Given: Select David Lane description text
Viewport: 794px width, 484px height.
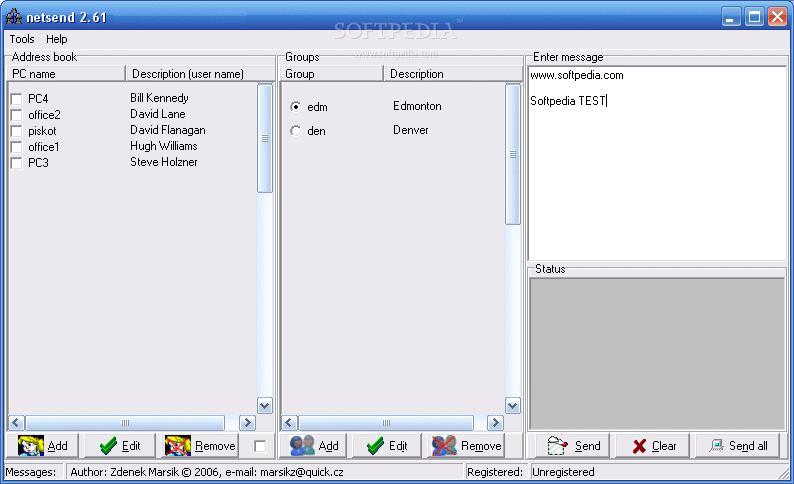Looking at the screenshot, I should click(157, 114).
